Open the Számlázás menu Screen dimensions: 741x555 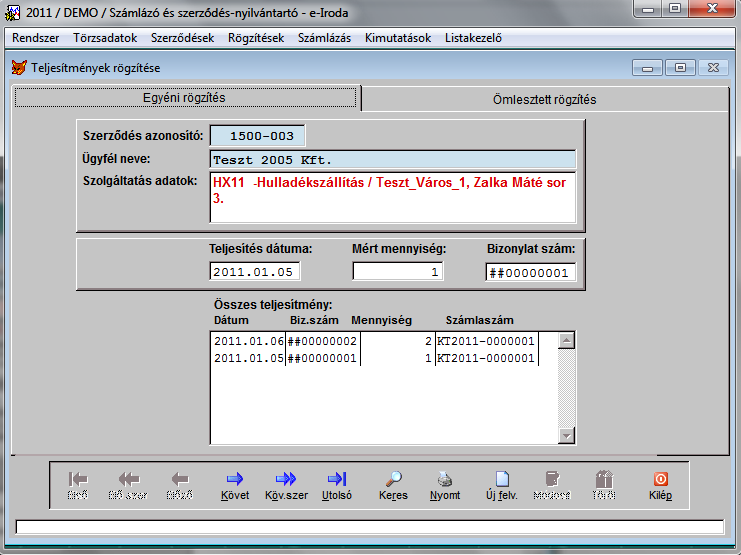pyautogui.click(x=323, y=38)
